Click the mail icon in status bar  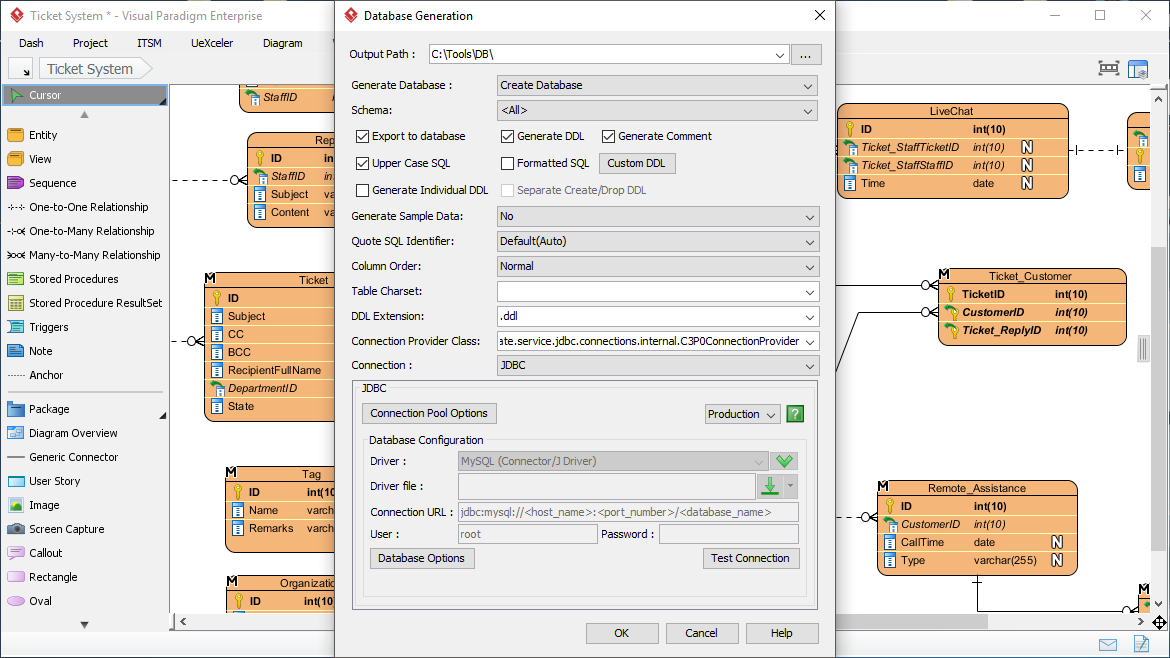(x=1108, y=645)
